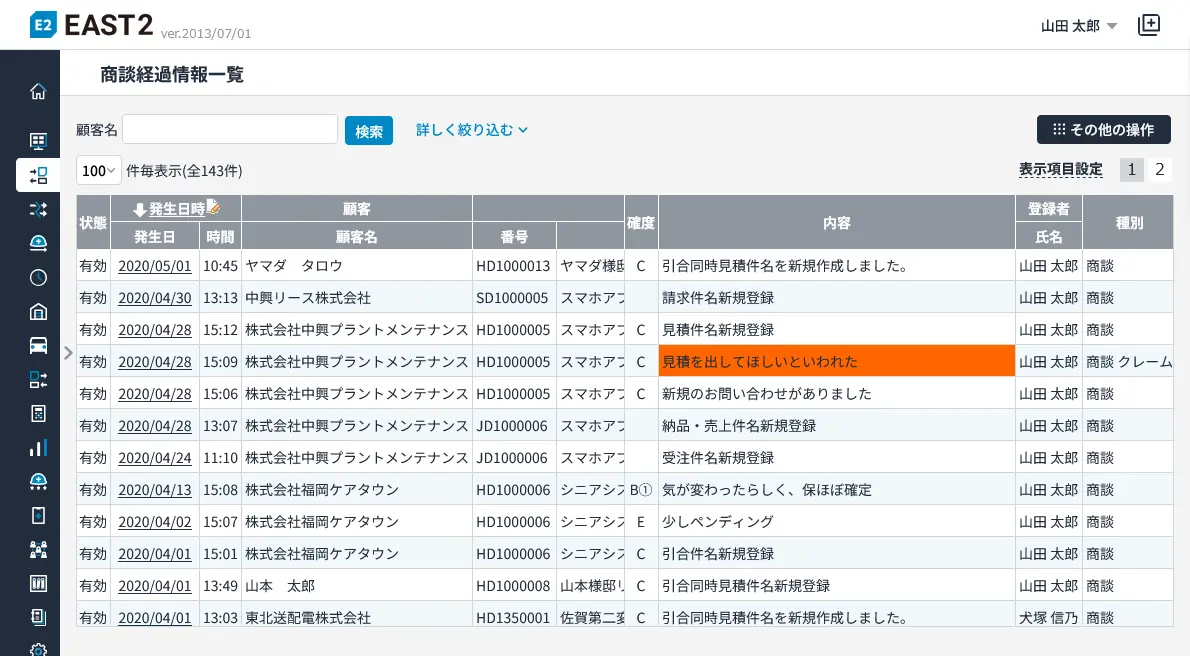Sort by the 発生日時 column header
The image size is (1190, 656).
point(176,209)
